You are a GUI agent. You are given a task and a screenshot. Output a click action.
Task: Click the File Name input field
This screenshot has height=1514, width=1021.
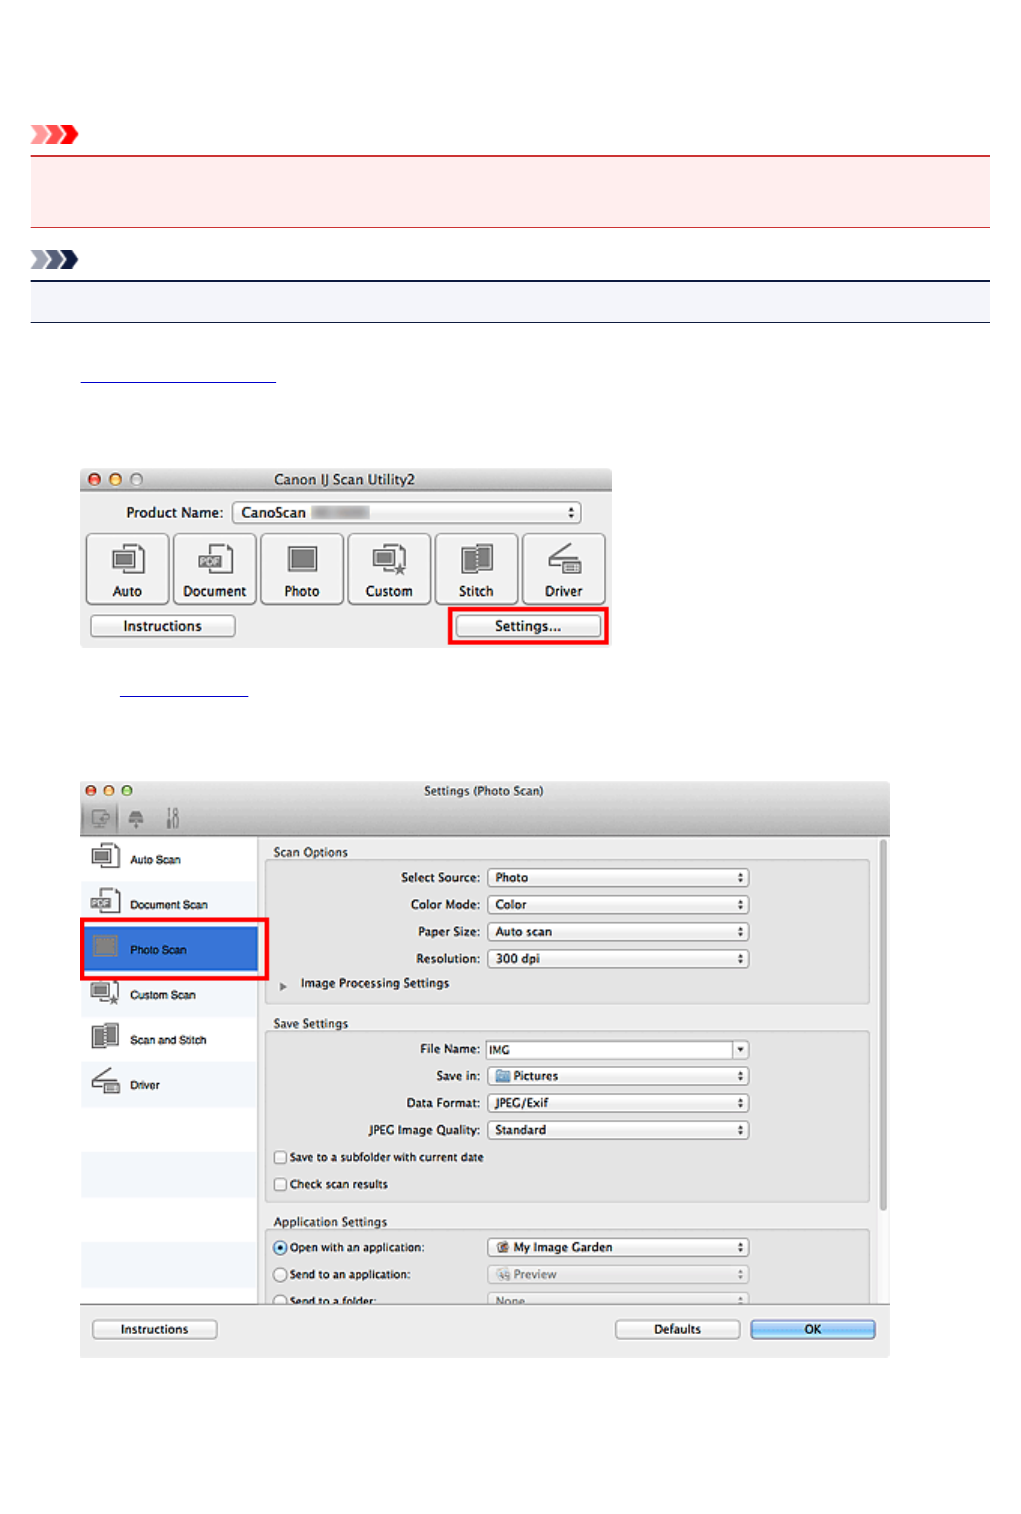pyautogui.click(x=609, y=1050)
